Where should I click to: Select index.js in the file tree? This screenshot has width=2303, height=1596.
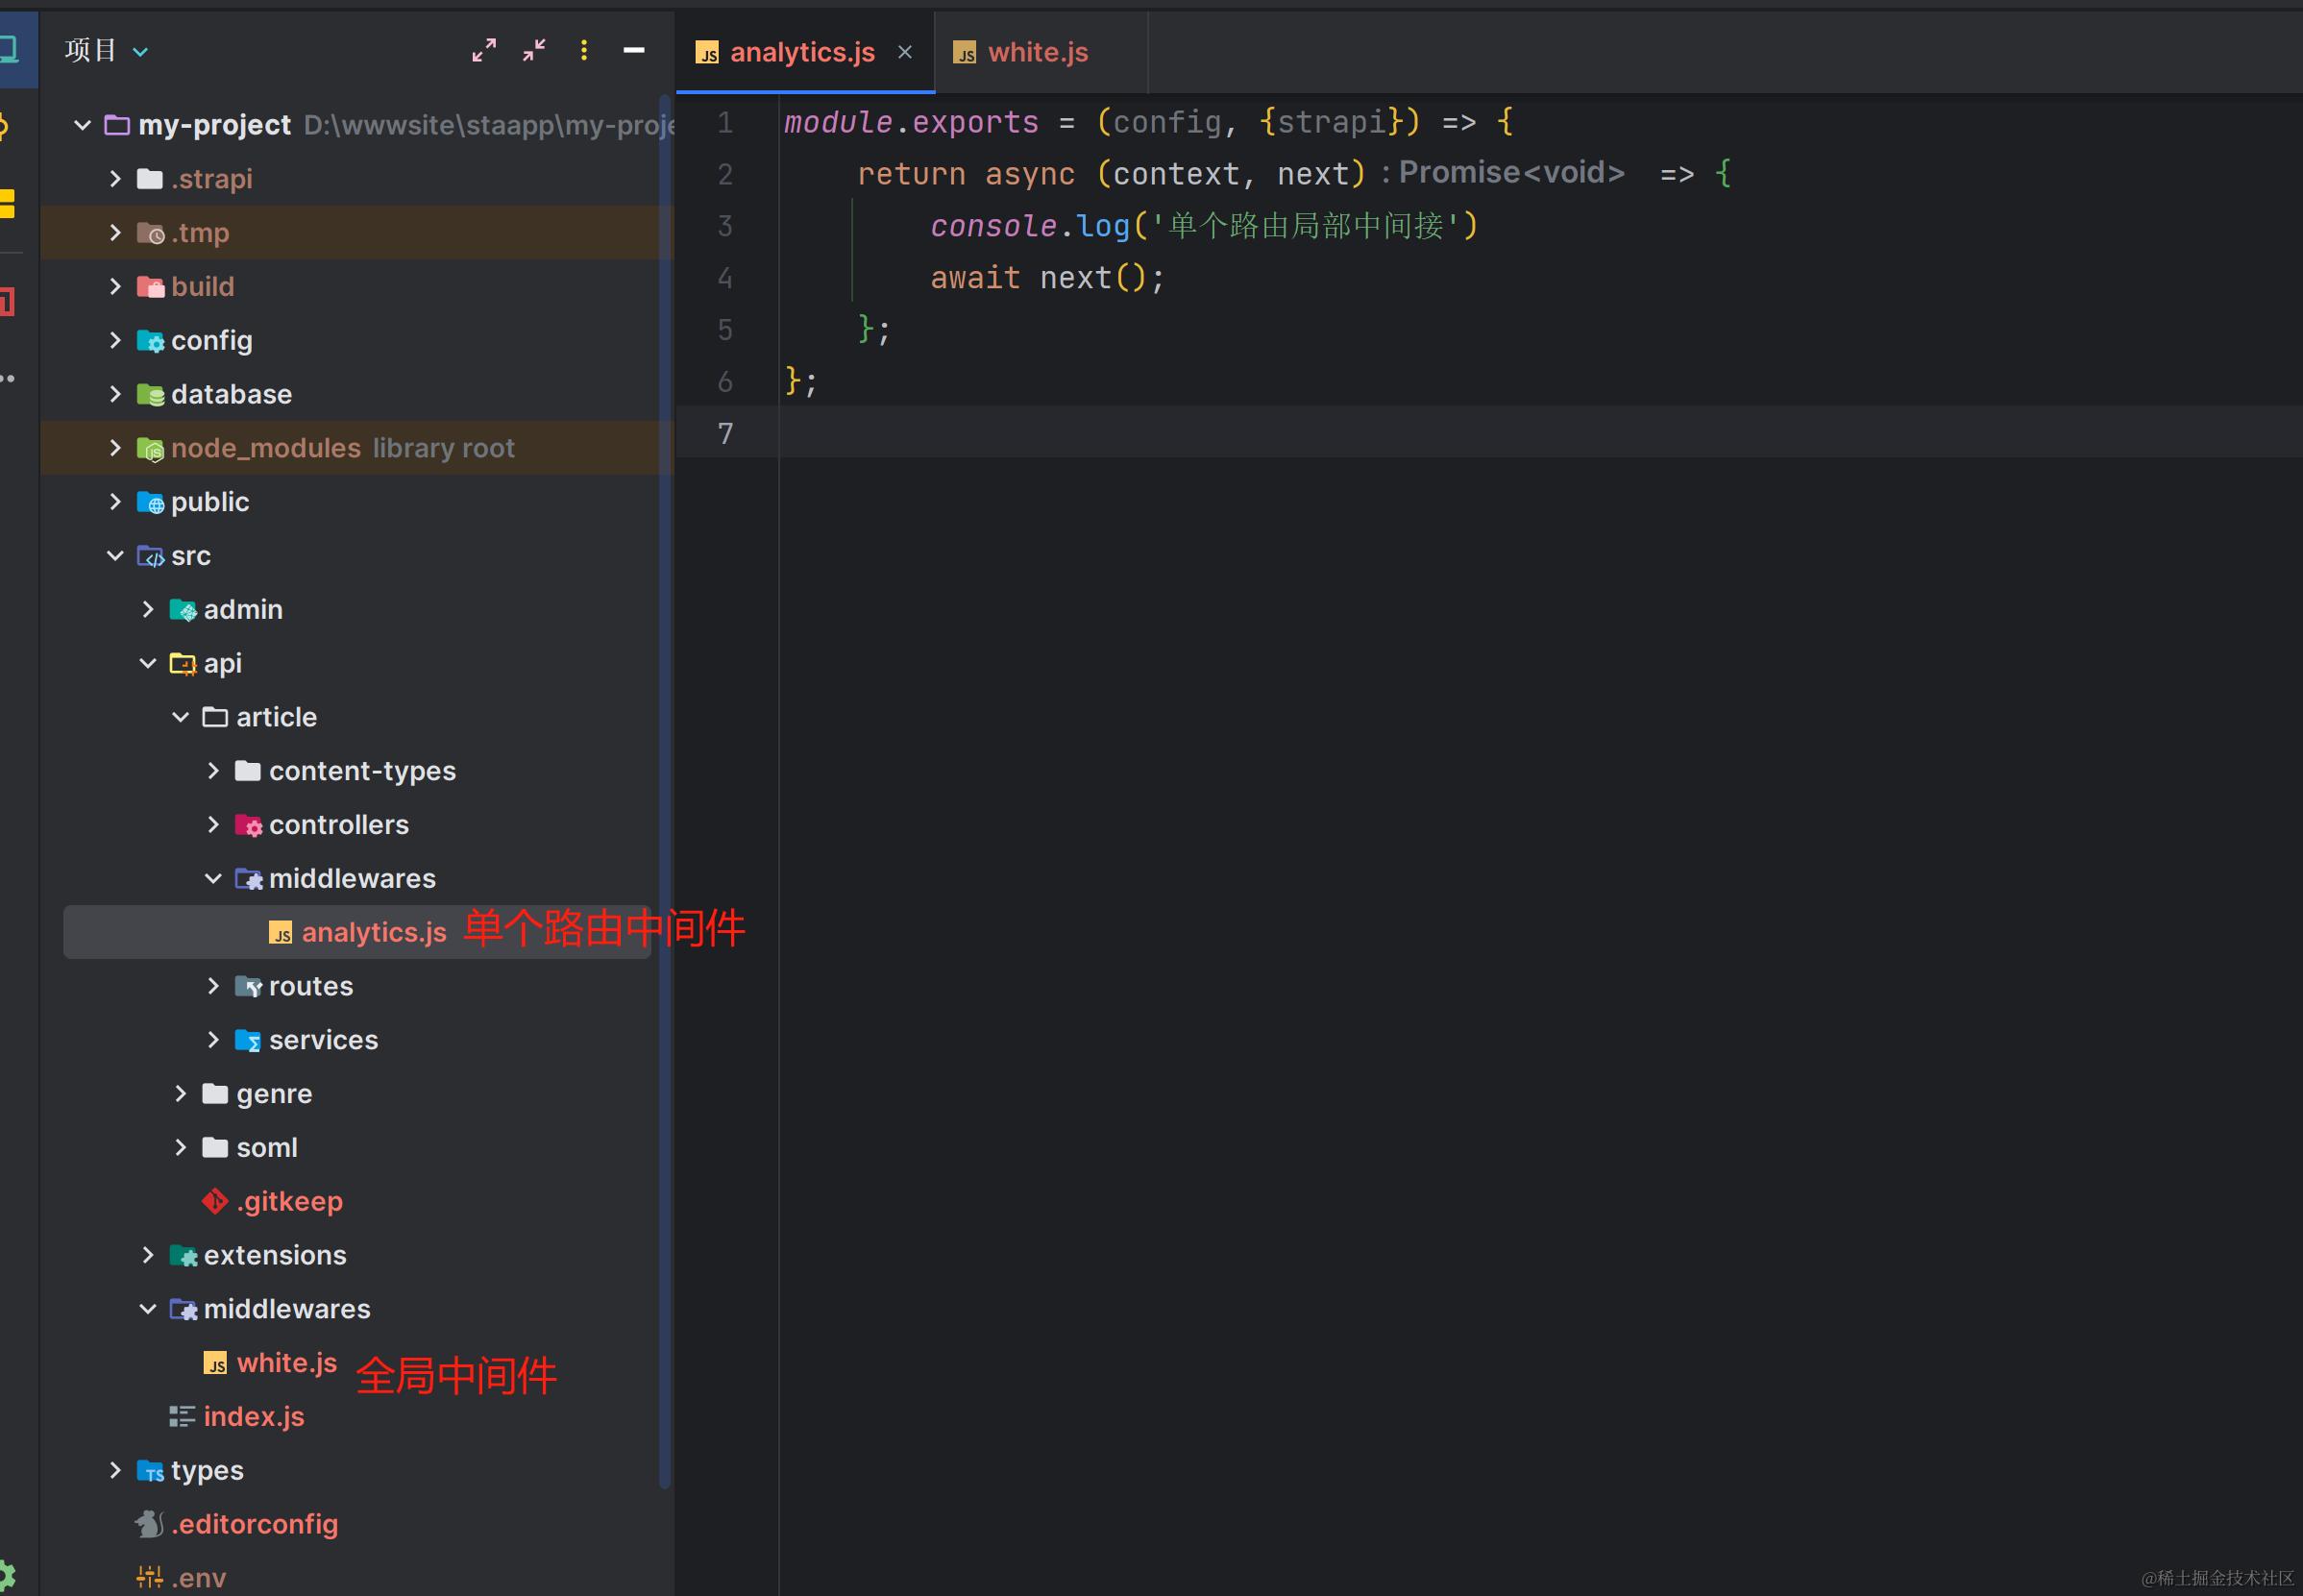pyautogui.click(x=253, y=1417)
